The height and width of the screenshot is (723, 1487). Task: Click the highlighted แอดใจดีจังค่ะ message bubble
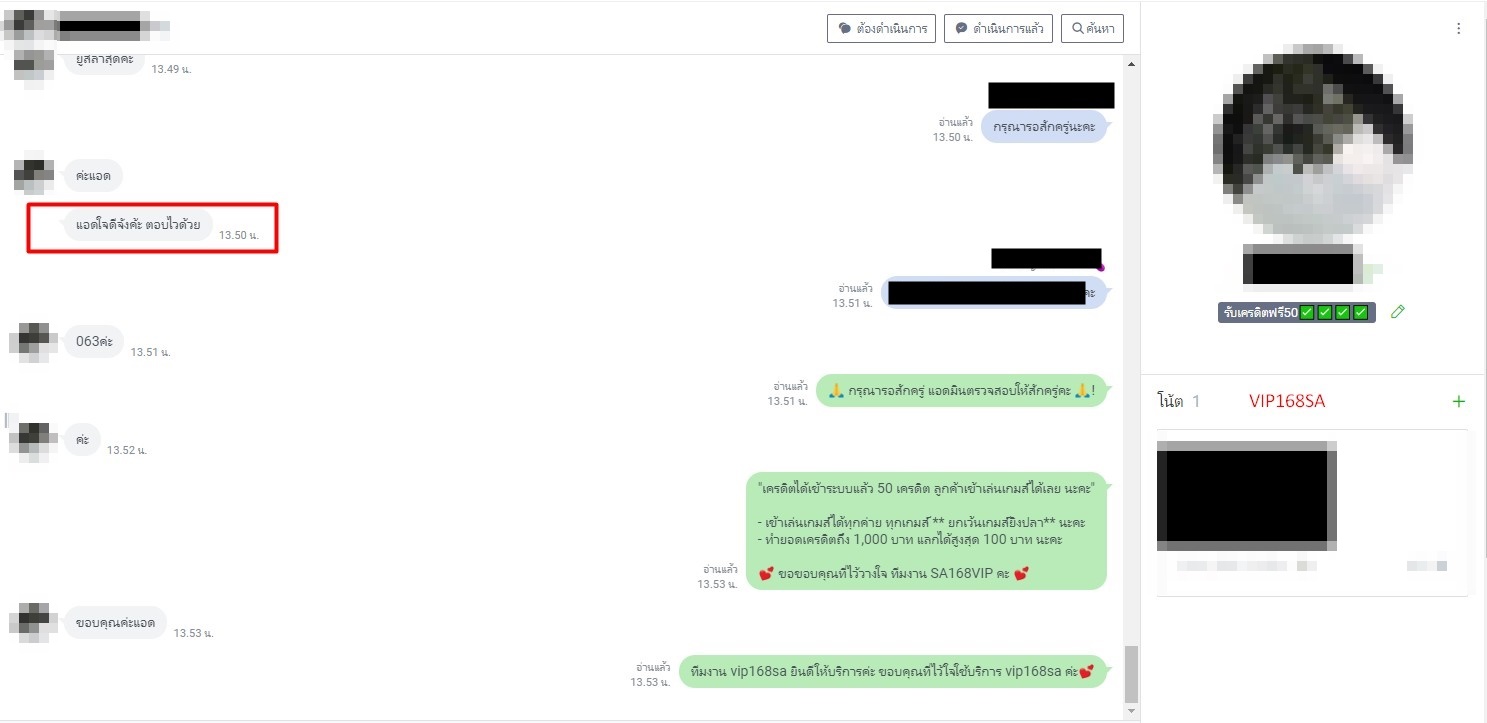point(138,225)
